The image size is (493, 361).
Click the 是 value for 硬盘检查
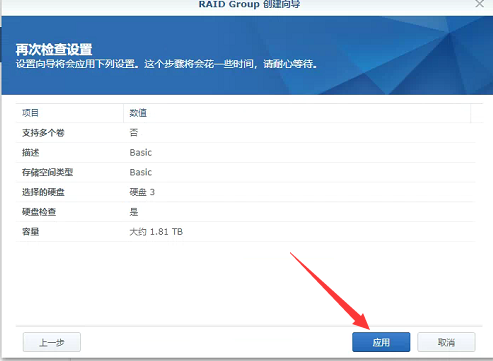coord(134,212)
